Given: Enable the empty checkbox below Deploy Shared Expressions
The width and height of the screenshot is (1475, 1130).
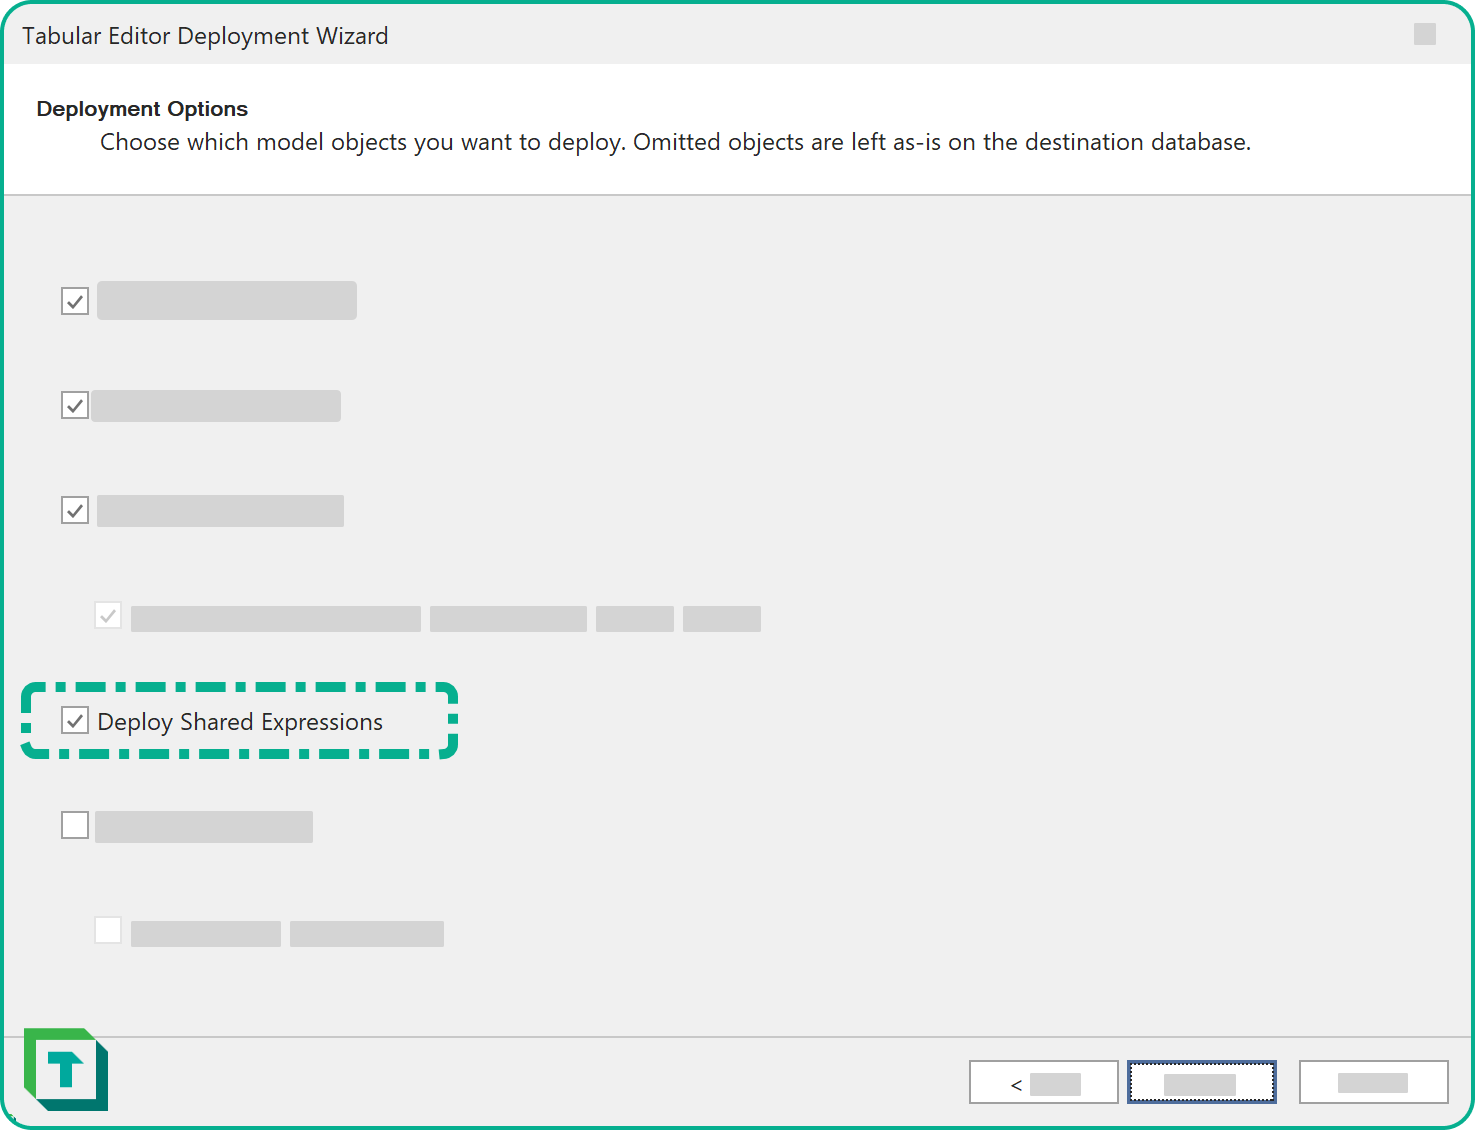Looking at the screenshot, I should (74, 825).
